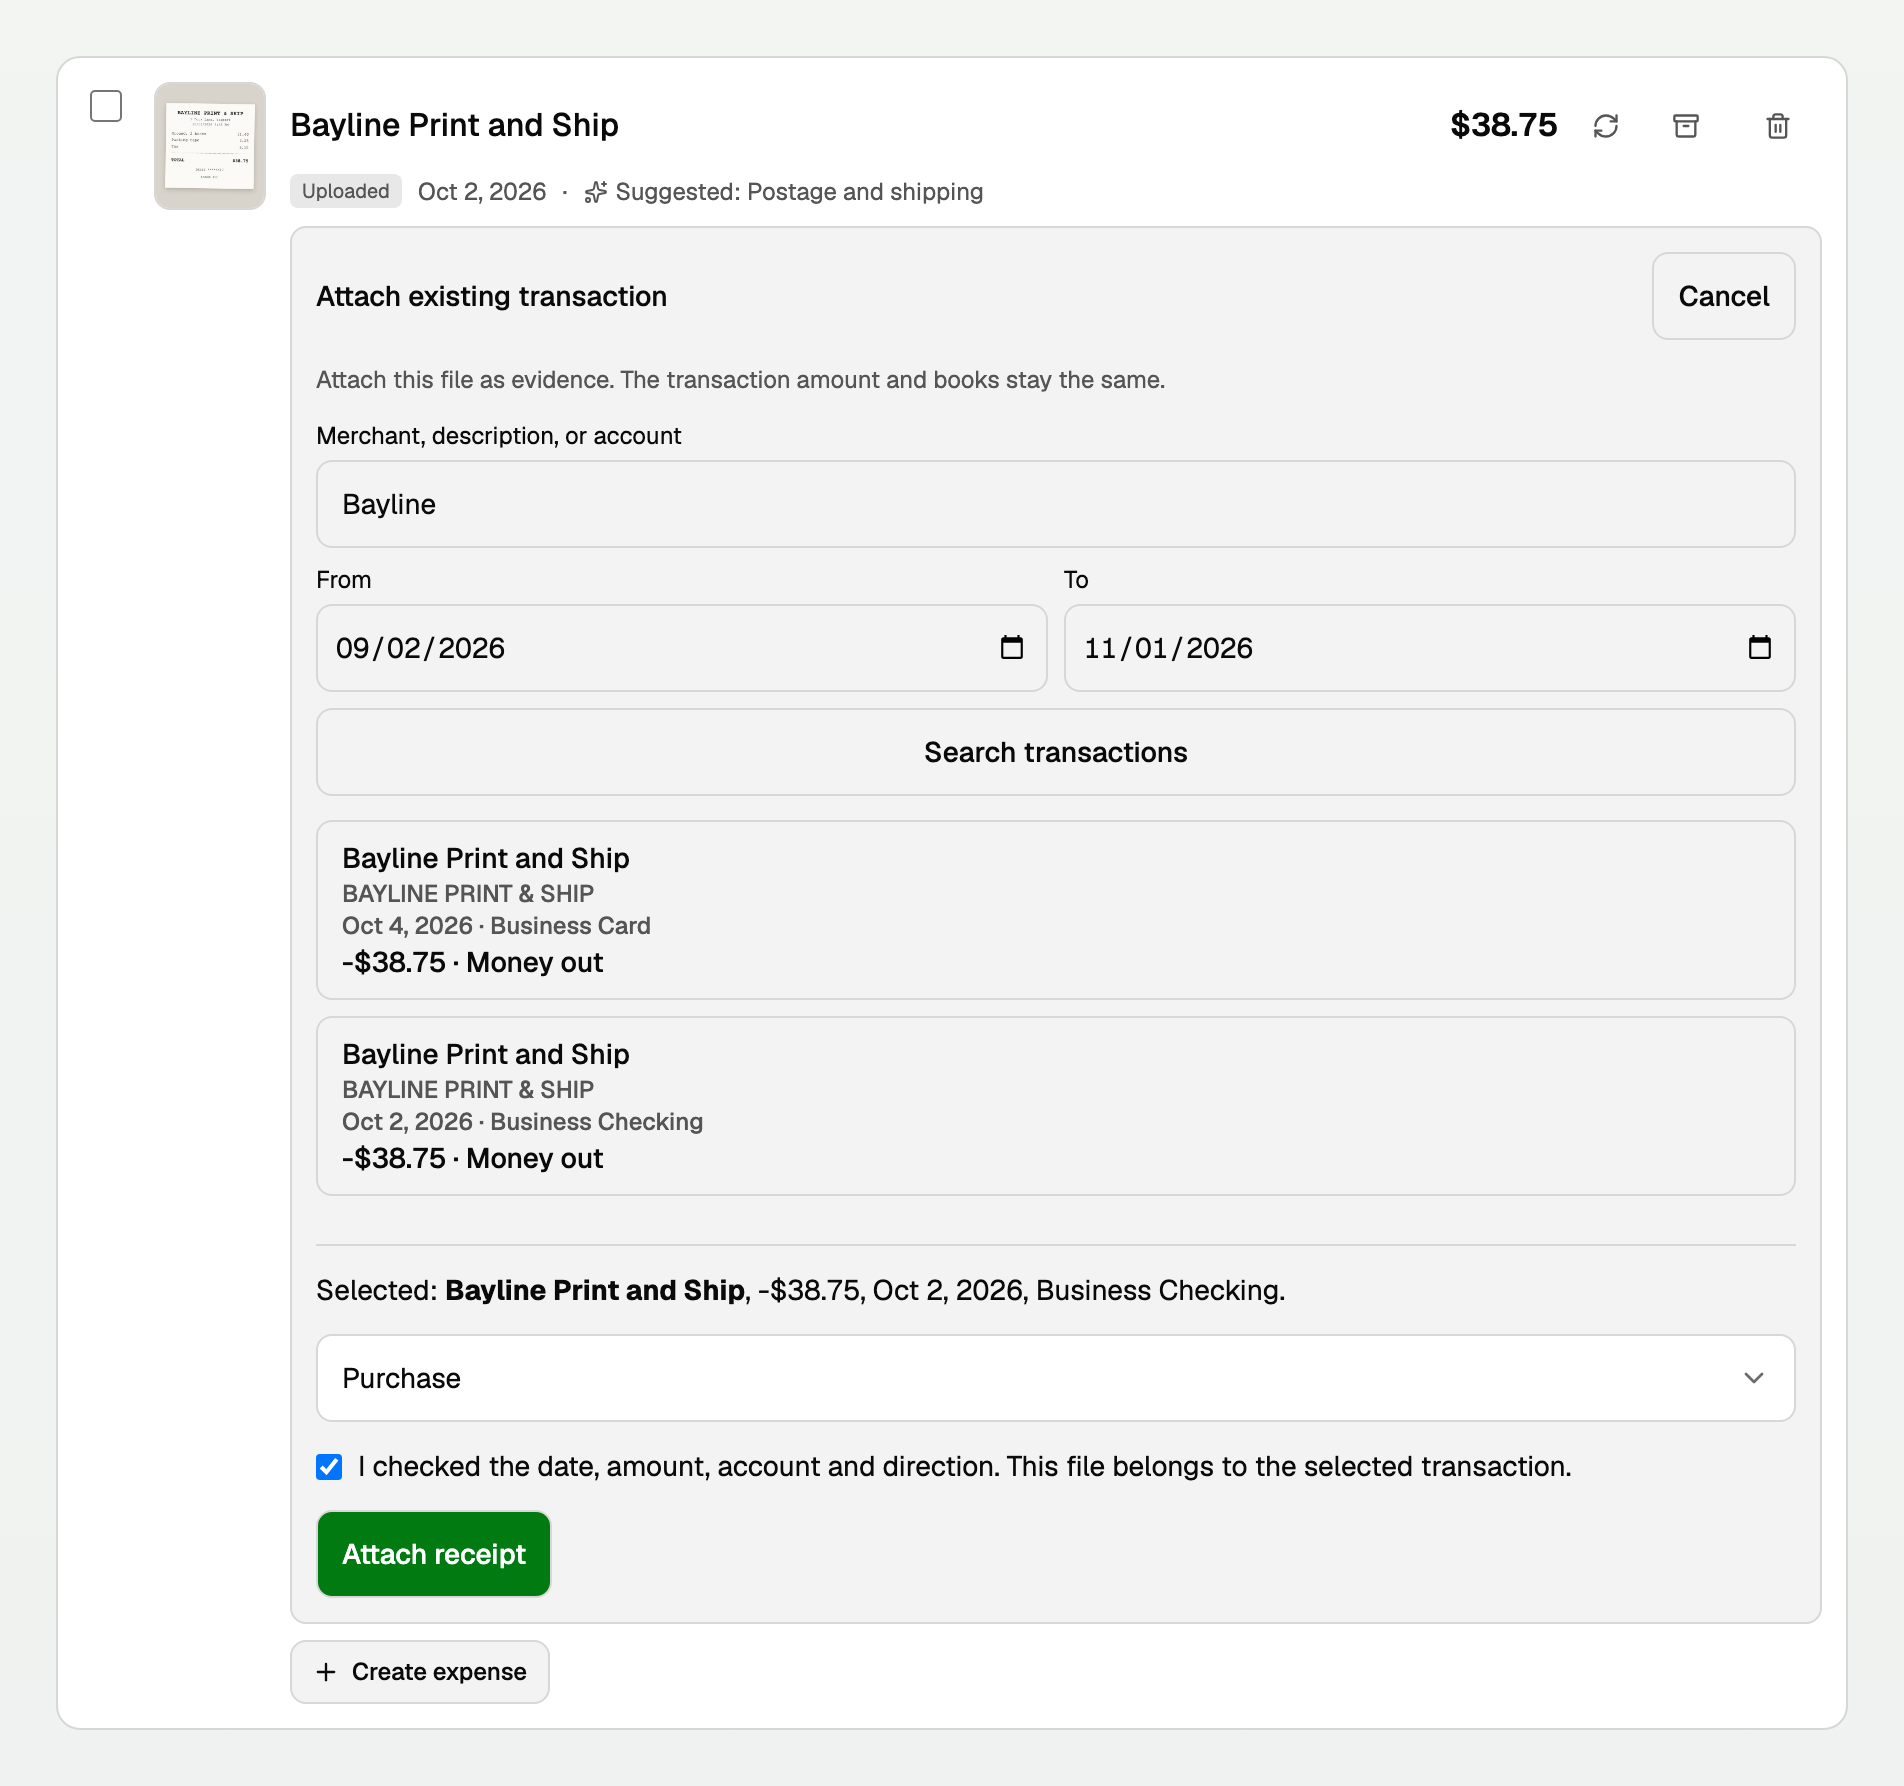Click the To date field 11/01/2026
This screenshot has height=1786, width=1904.
point(1430,648)
